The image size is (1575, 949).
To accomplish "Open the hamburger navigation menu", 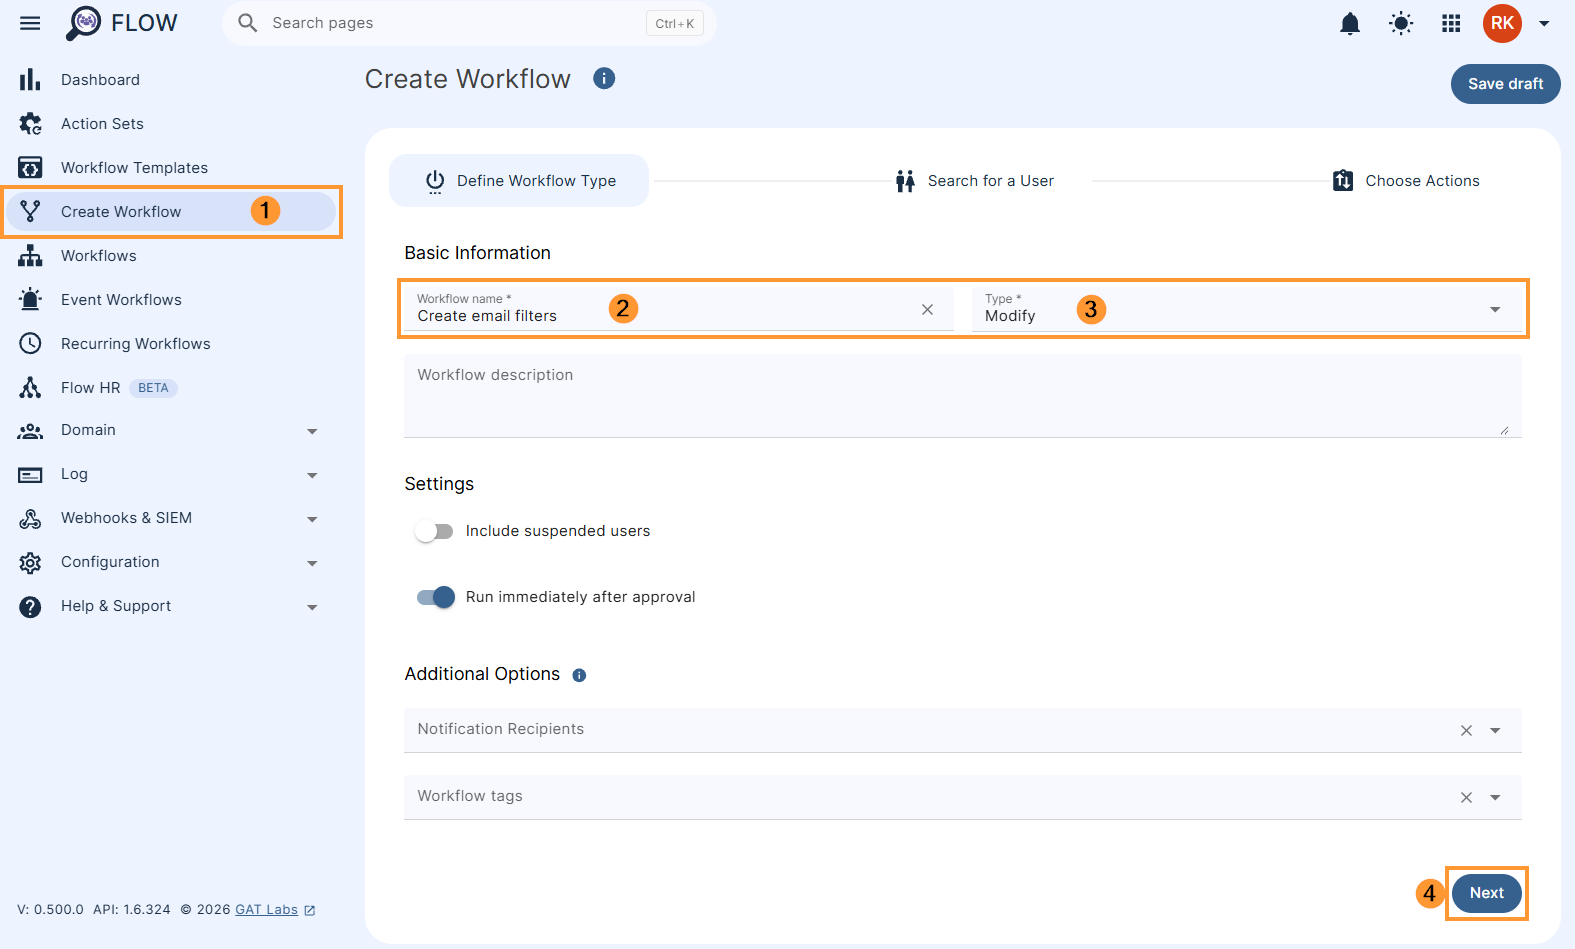I will click(30, 23).
